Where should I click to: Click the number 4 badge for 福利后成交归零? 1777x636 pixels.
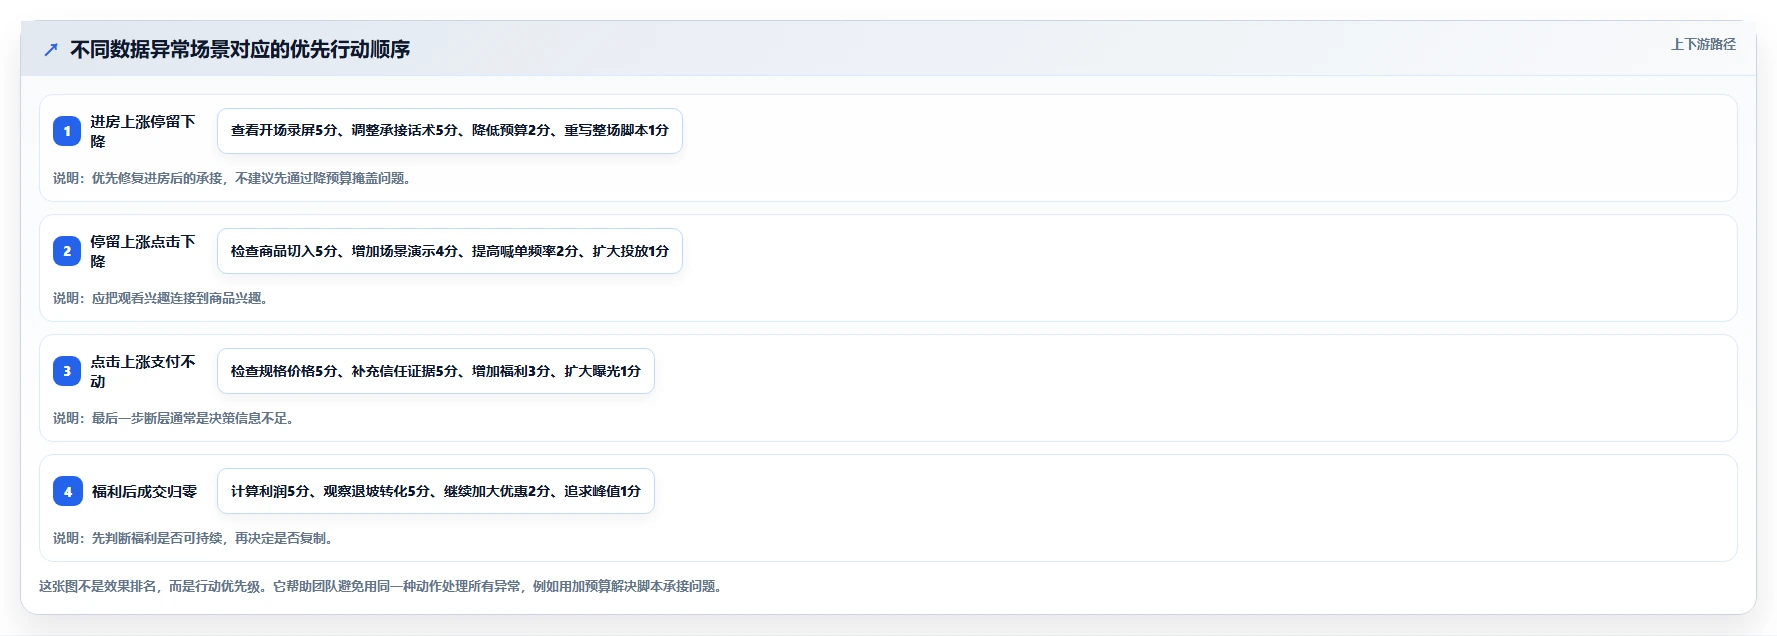67,491
